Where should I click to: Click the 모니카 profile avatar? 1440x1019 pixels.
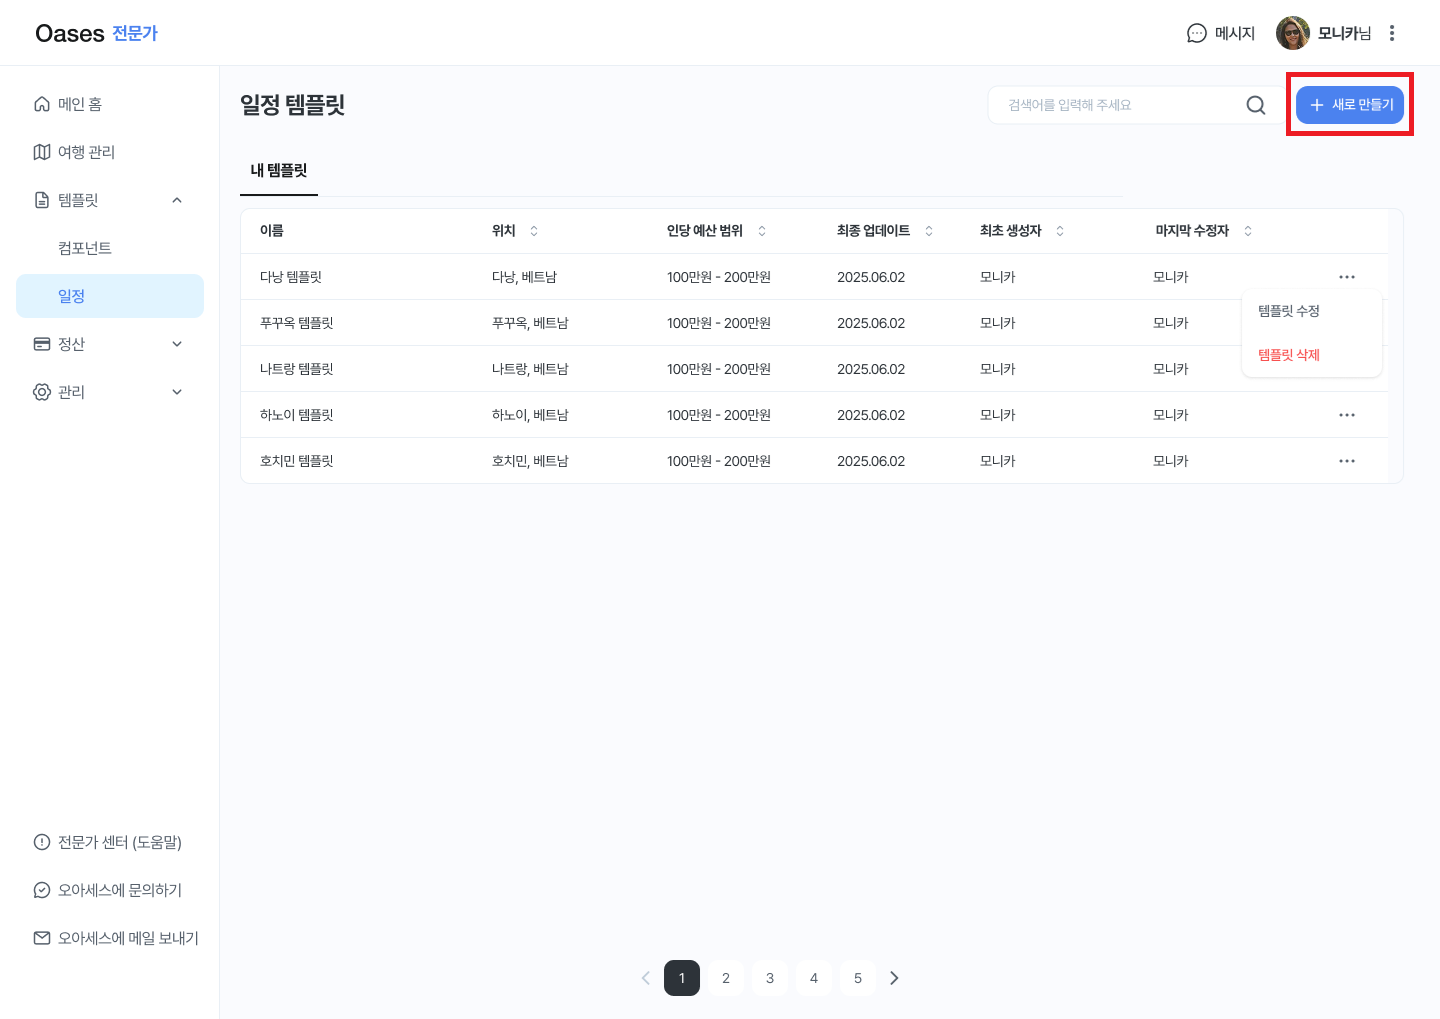(x=1292, y=33)
